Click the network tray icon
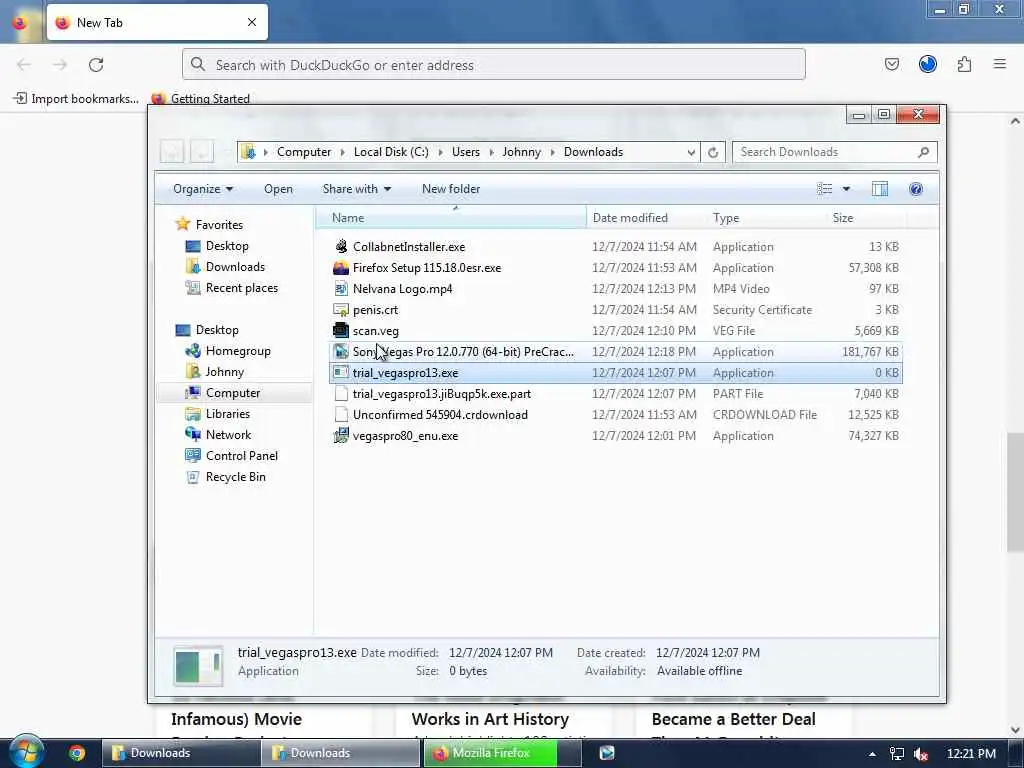Screen dimensions: 1024x768 897,754
